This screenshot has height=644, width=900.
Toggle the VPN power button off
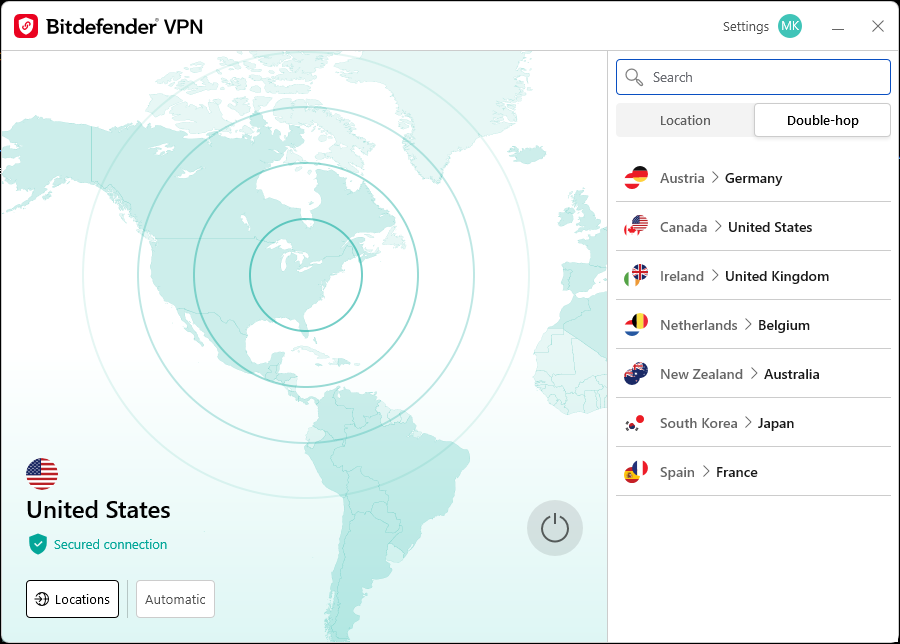(x=554, y=527)
